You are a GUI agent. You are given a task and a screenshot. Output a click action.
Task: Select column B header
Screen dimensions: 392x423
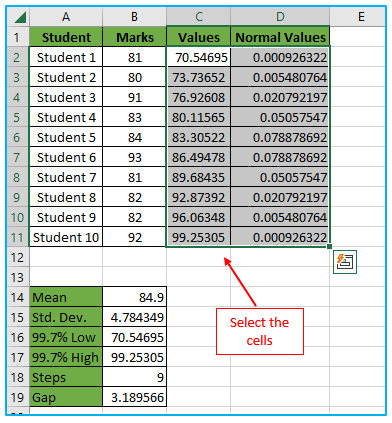click(x=134, y=16)
